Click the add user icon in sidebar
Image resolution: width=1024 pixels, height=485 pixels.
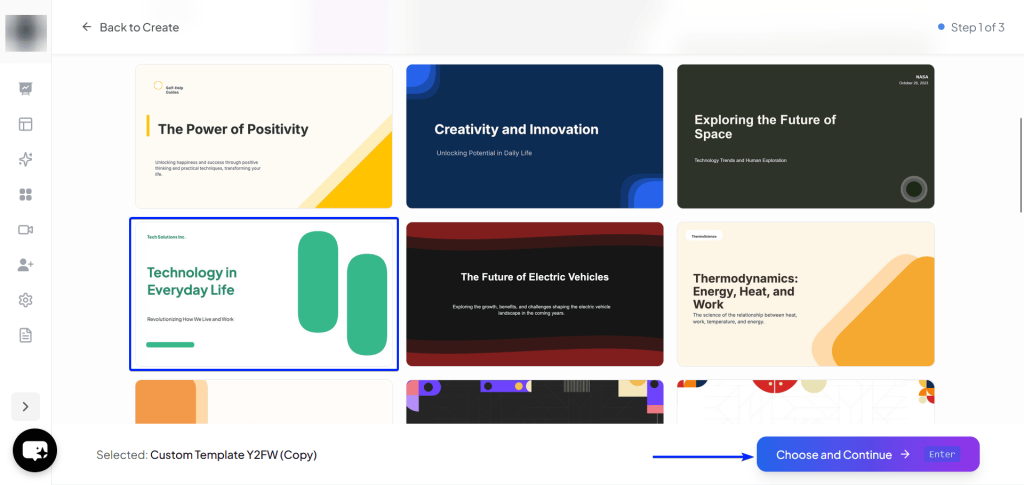click(26, 265)
